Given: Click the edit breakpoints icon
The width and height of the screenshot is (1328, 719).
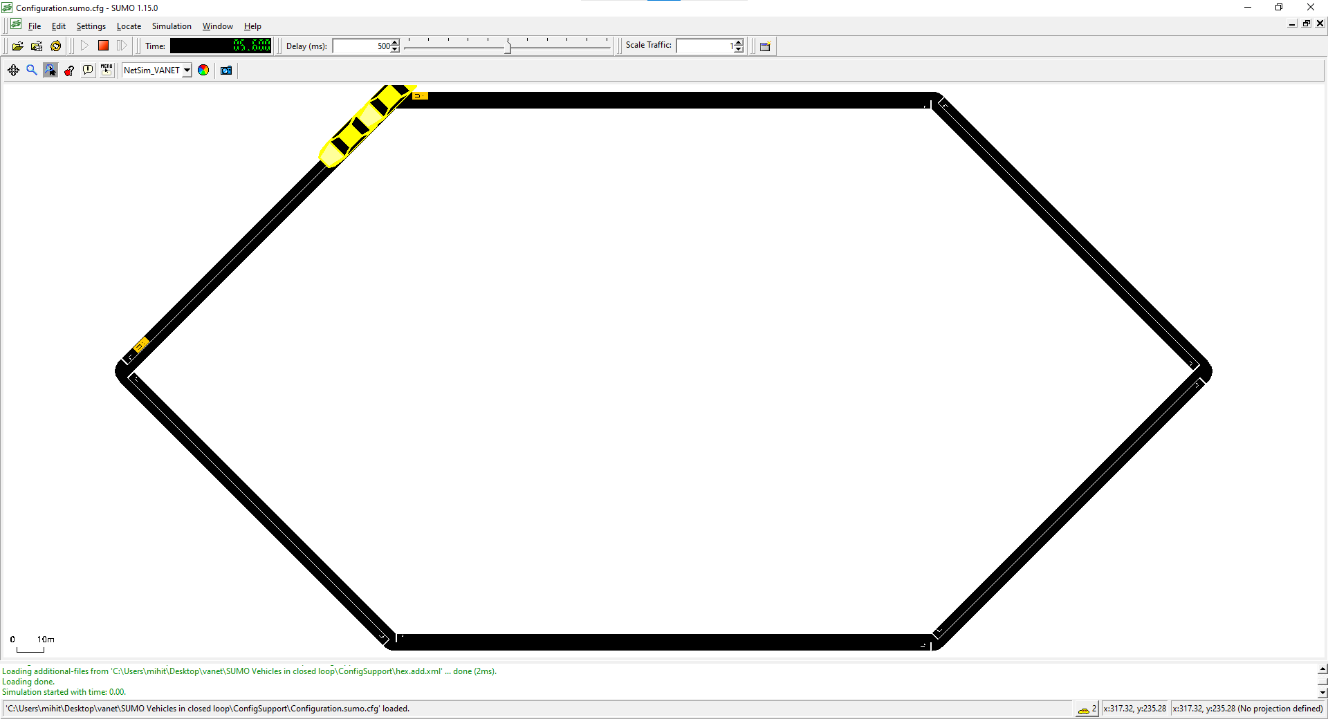Looking at the screenshot, I should [106, 70].
